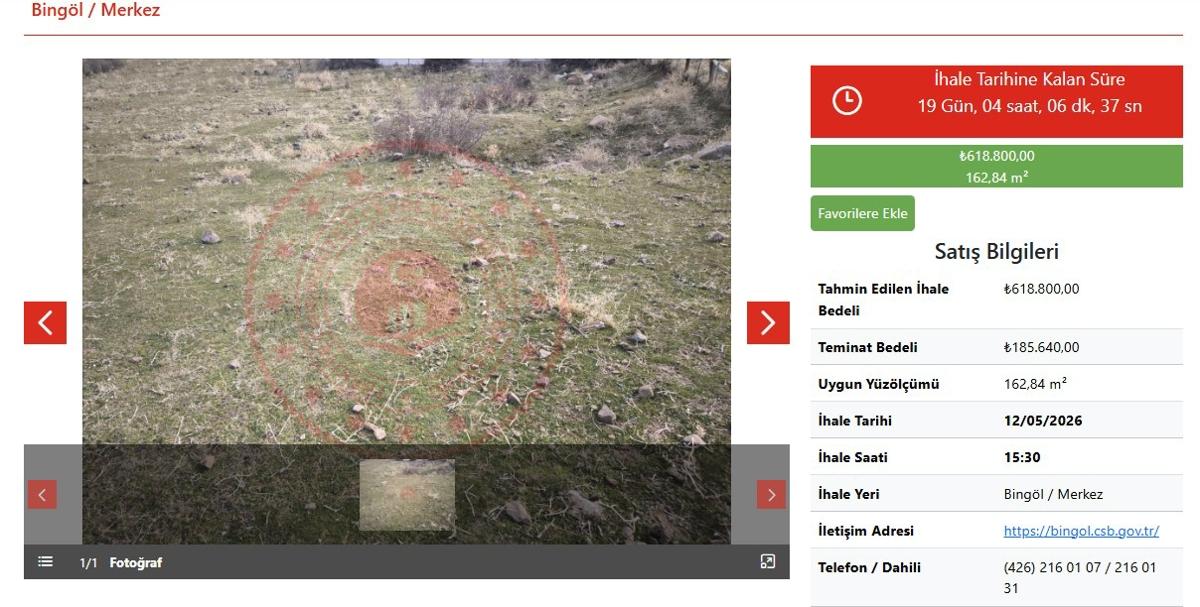Screen dimensions: 1200x607
Task: Click the green price and area banner
Action: (996, 166)
